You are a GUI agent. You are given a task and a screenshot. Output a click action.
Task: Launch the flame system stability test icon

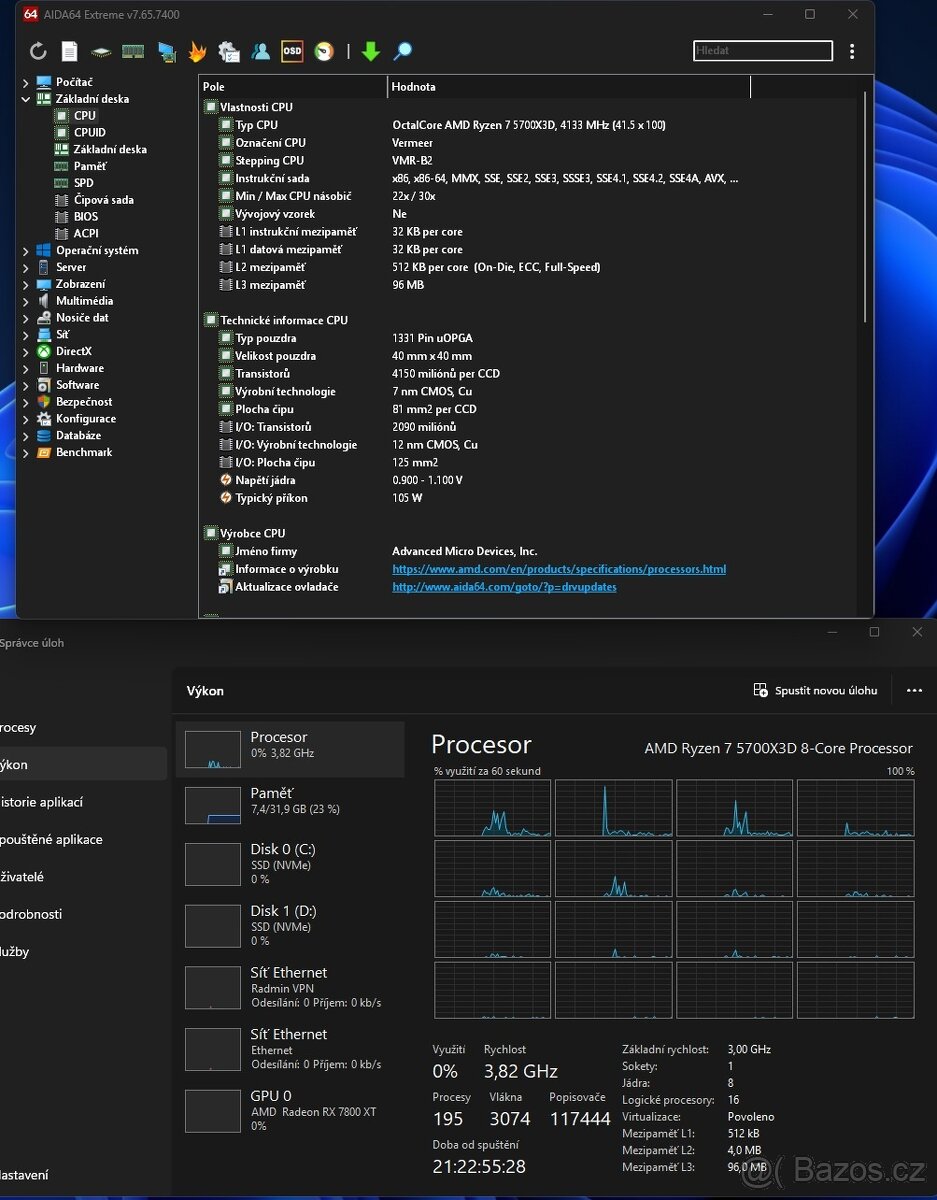click(x=198, y=51)
